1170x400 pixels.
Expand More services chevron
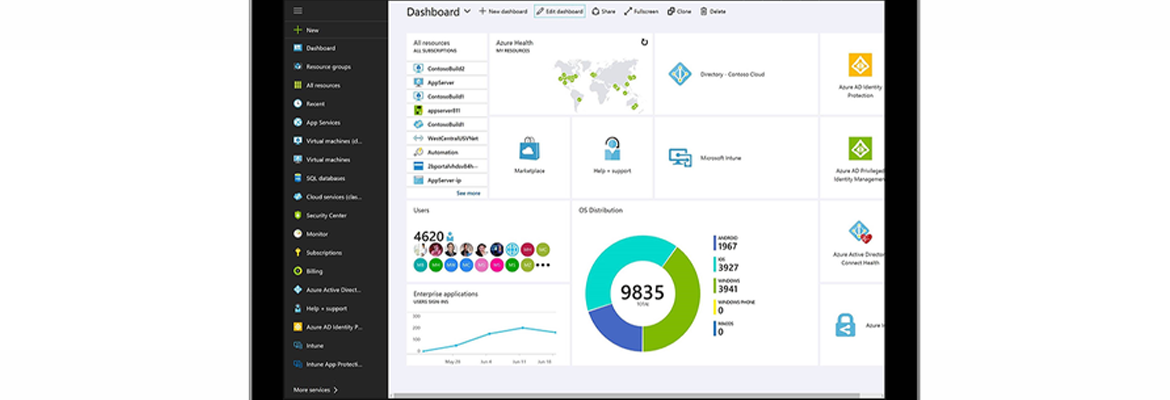point(335,390)
